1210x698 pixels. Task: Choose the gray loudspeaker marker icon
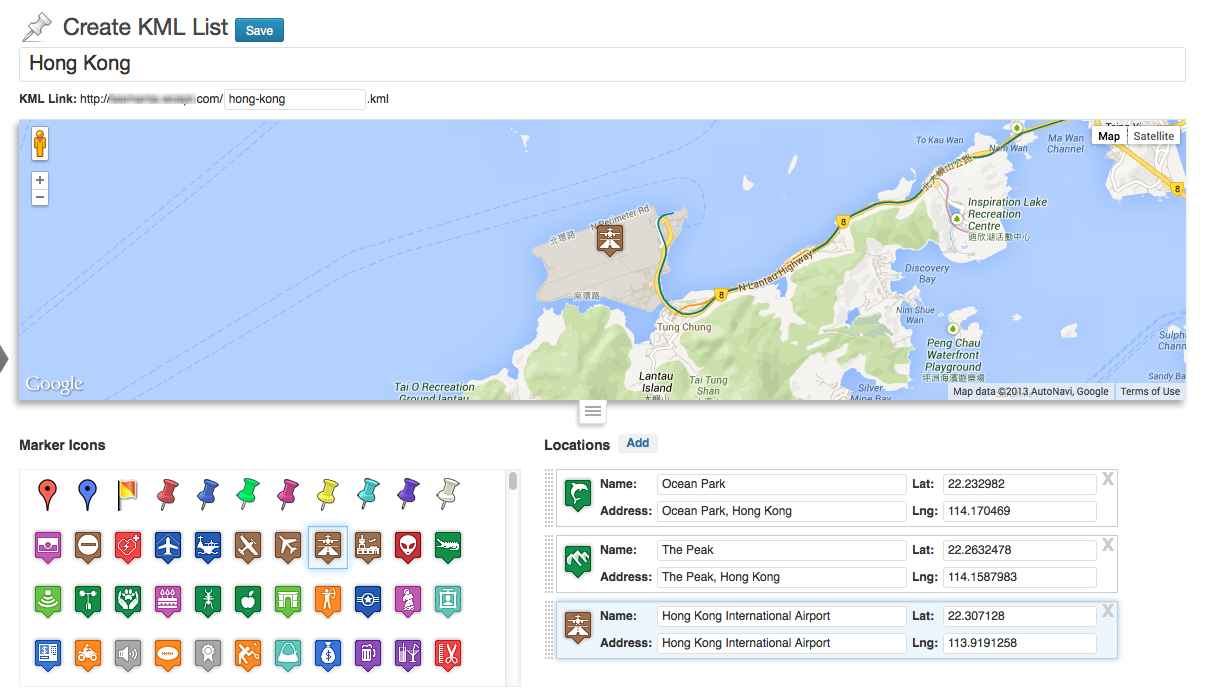tap(128, 655)
